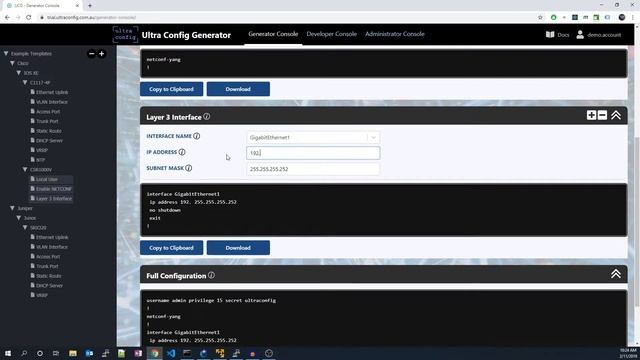
Task: Collapse the Cisco tree node
Action: 12,63
